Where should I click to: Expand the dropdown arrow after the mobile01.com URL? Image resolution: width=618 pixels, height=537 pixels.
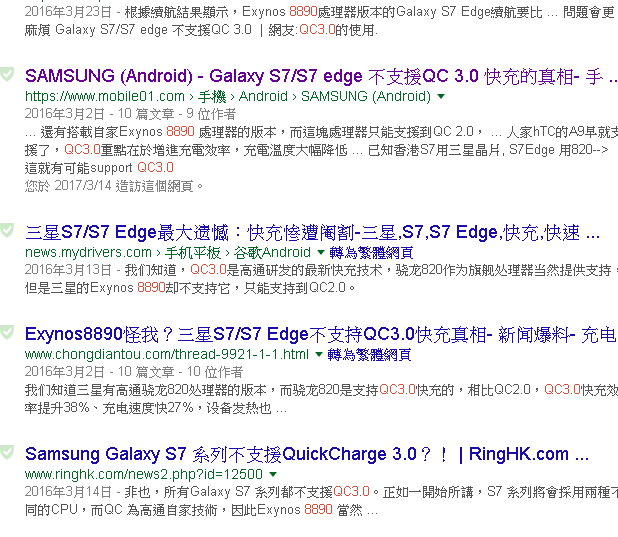click(441, 96)
